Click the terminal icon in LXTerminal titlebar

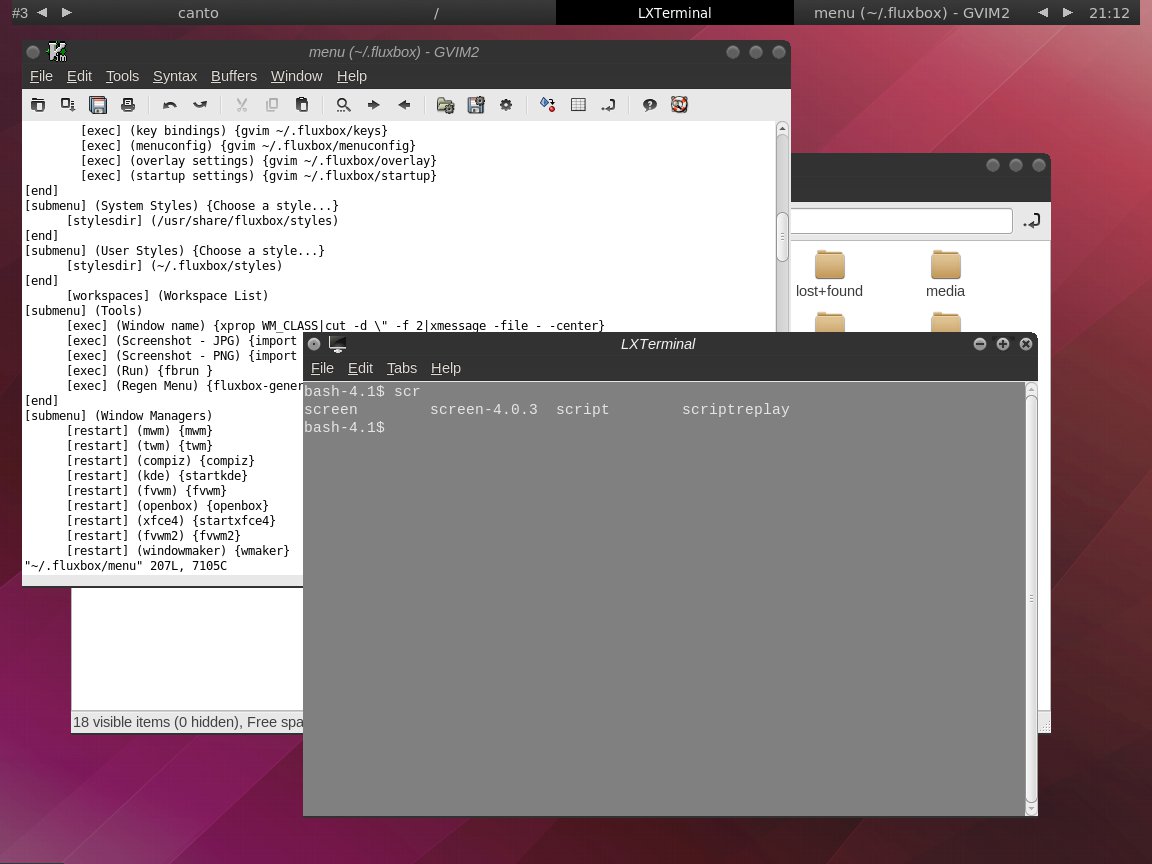337,344
